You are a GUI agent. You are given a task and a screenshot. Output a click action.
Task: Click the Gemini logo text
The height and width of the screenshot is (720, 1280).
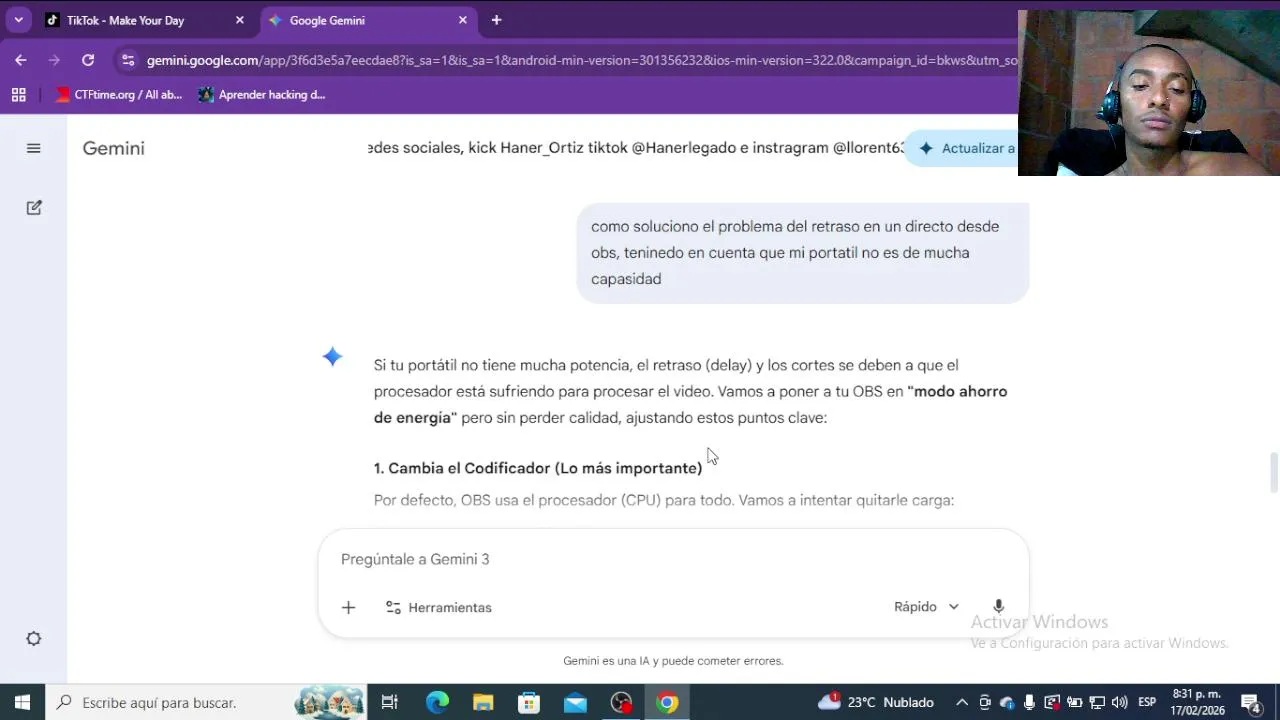tap(113, 148)
